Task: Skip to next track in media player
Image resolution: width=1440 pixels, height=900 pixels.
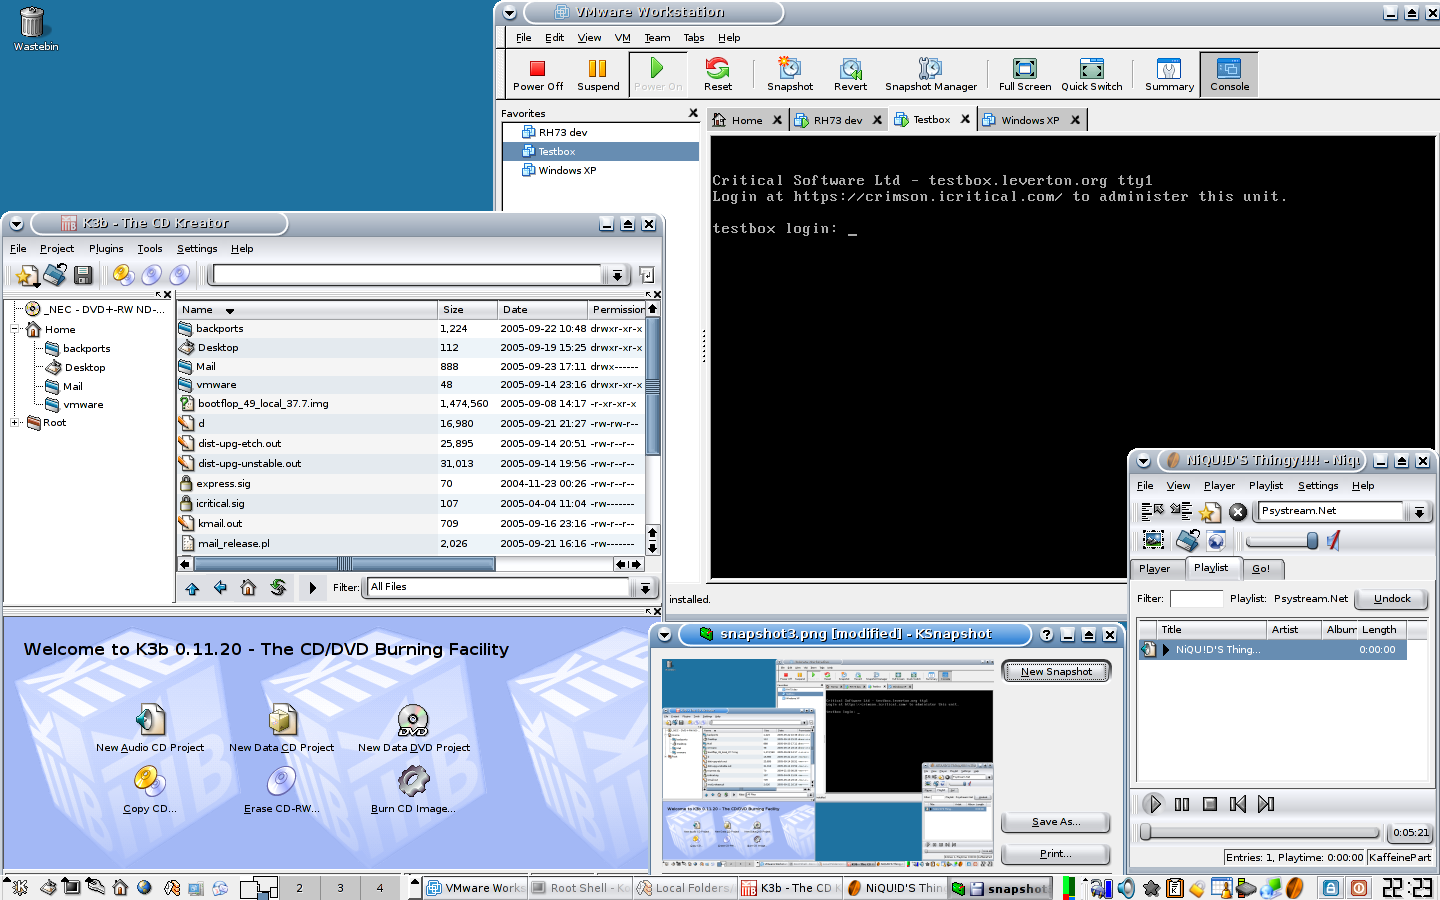Action: tap(1266, 804)
